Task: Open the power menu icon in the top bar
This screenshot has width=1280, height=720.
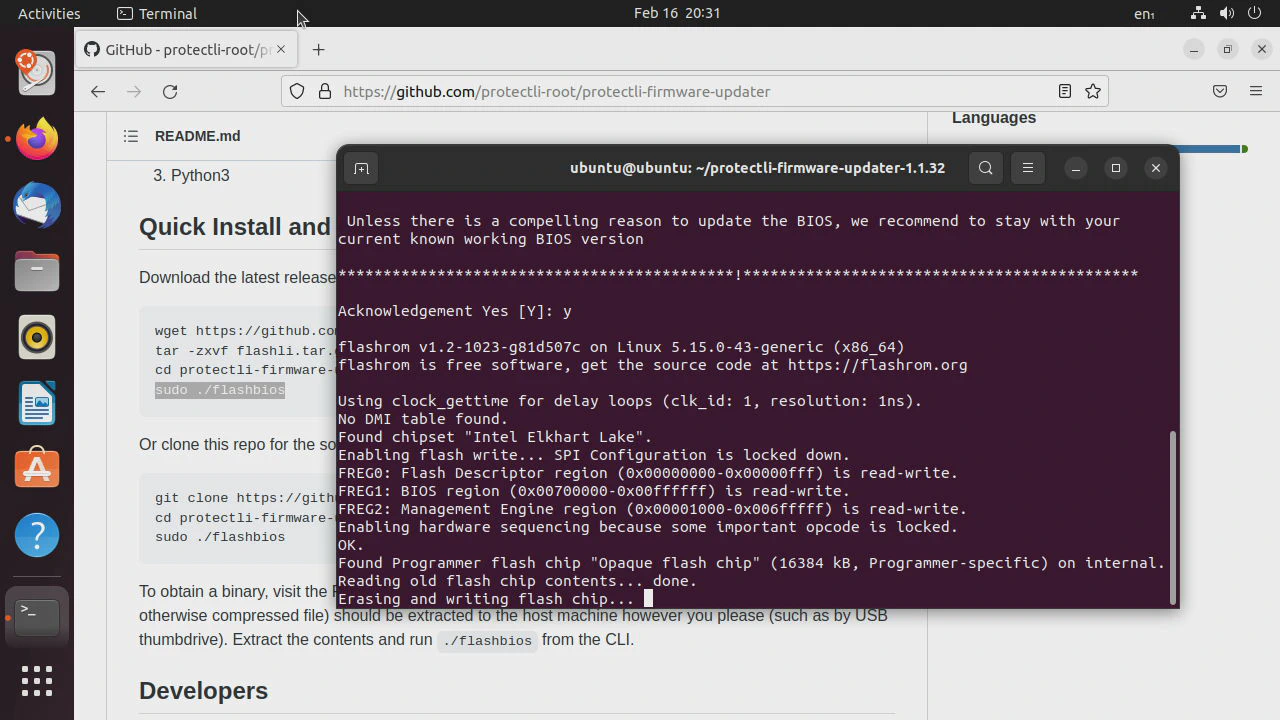Action: point(1255,13)
